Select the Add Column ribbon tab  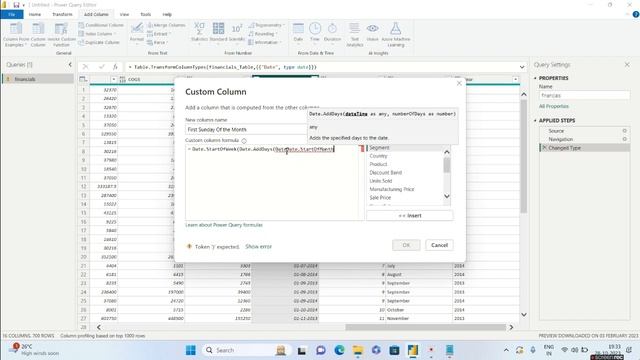96,14
